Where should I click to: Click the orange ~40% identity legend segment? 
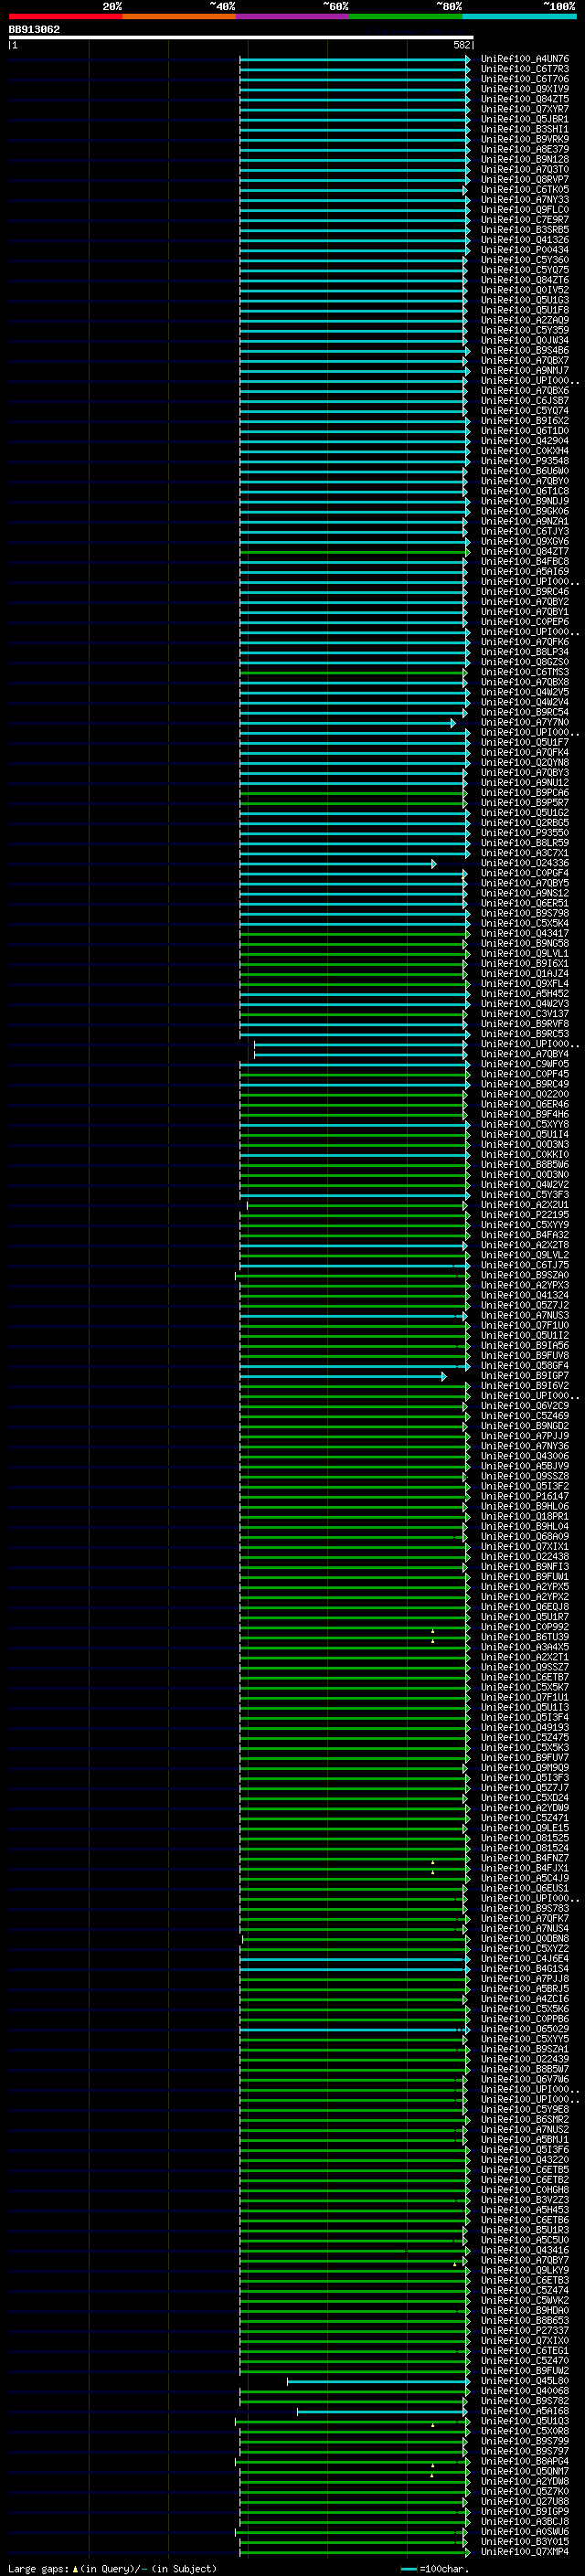click(179, 16)
